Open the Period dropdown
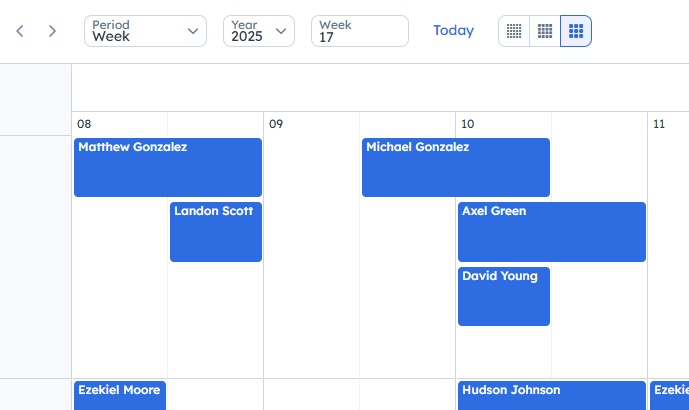Screen dimensions: 689x410 [x=145, y=31]
